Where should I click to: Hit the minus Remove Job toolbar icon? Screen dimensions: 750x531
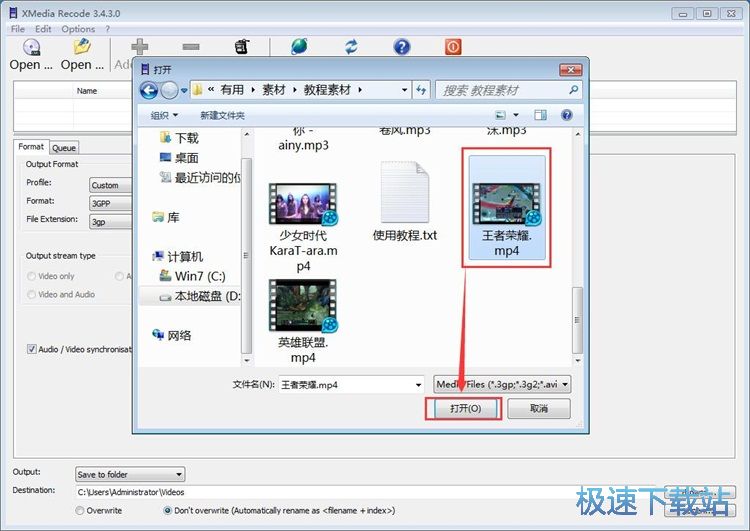[191, 47]
